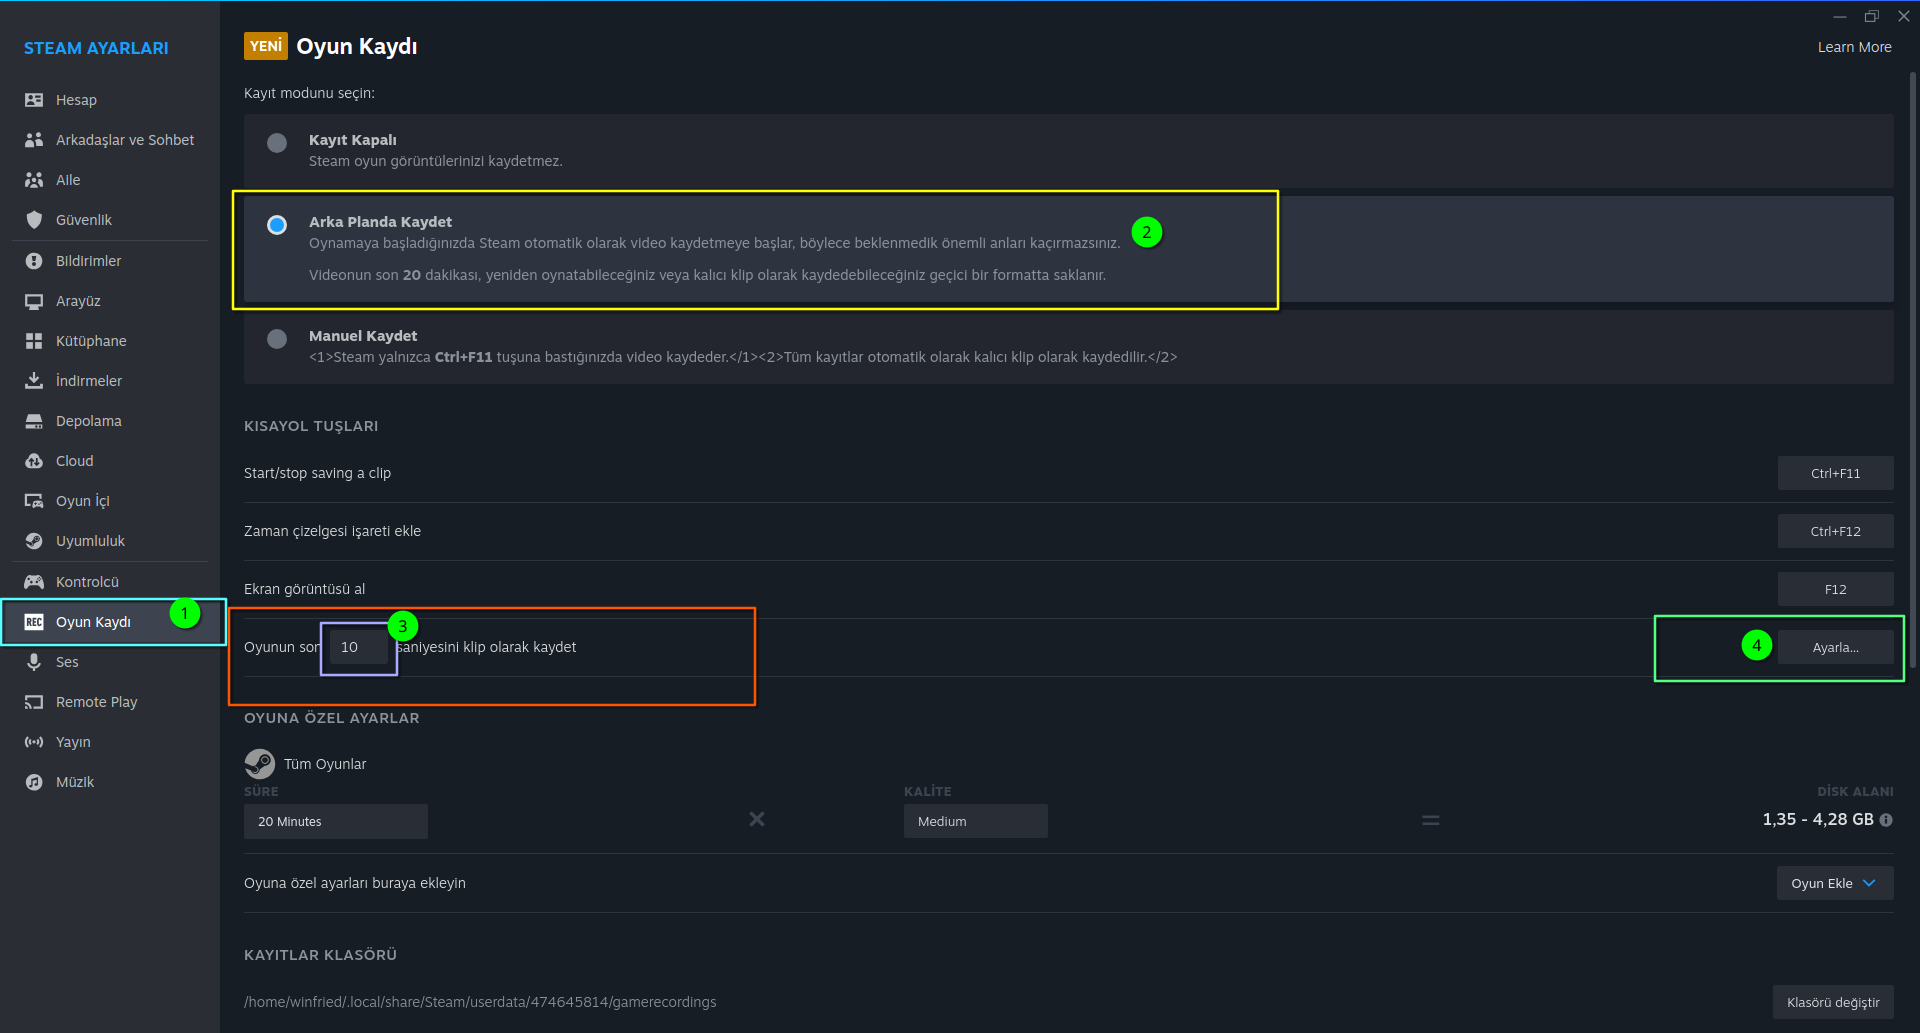Open the 20 Minutes duration dropdown

coord(336,821)
